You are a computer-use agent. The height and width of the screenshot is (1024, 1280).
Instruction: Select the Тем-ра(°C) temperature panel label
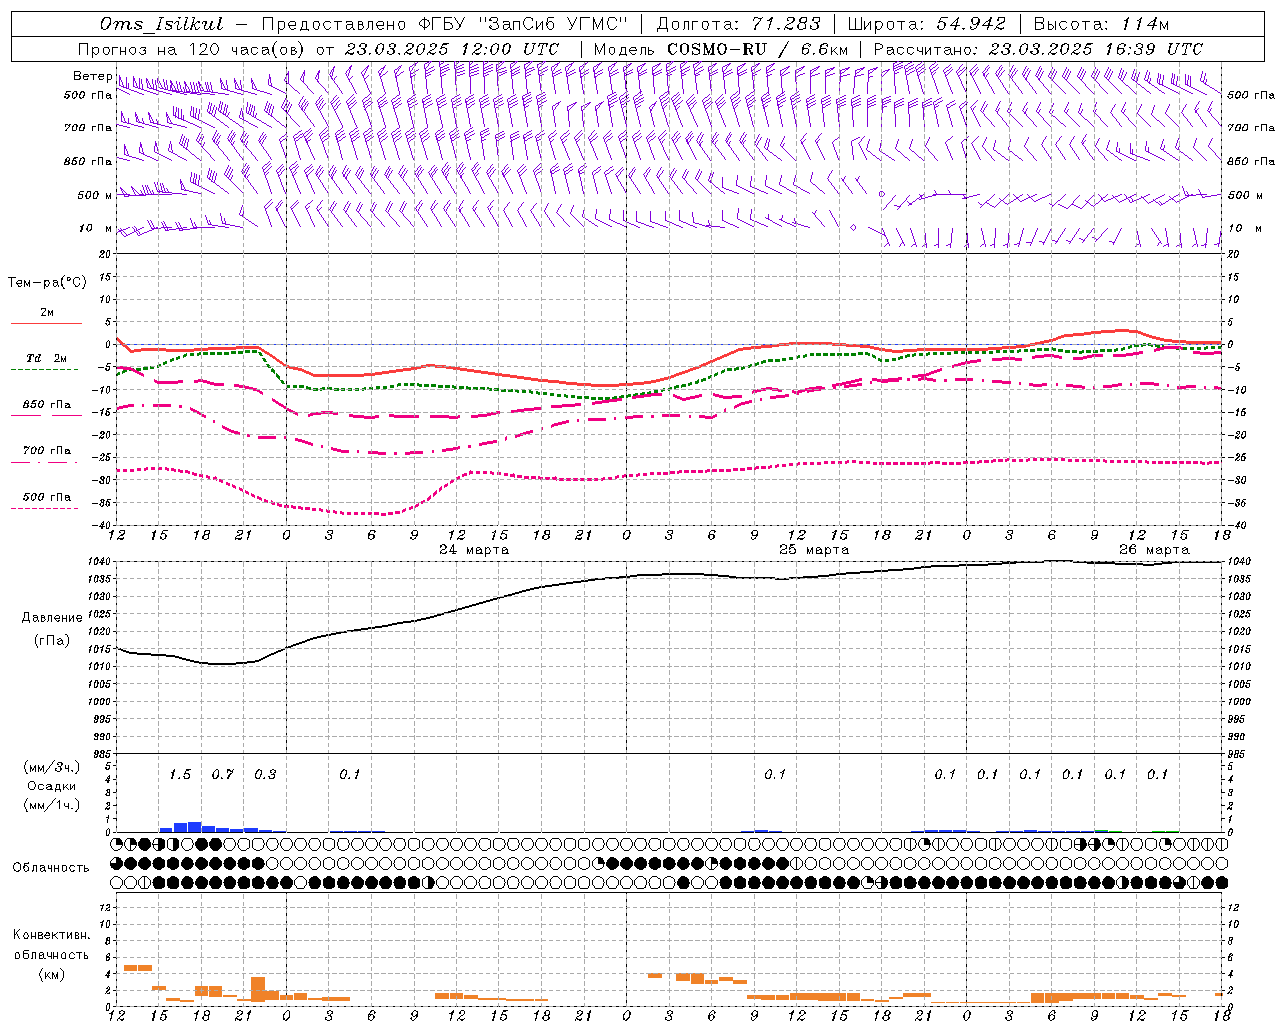(47, 283)
